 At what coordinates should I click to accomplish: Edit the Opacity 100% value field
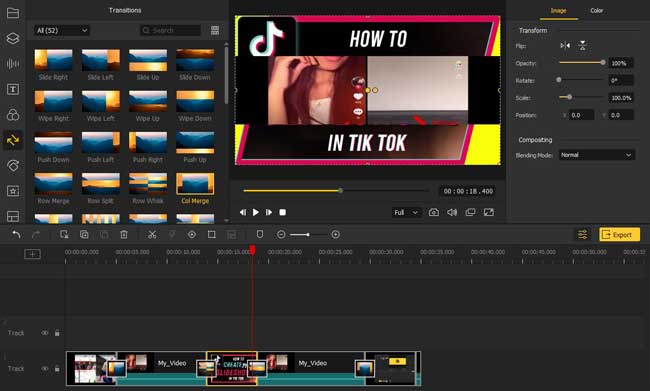point(621,63)
